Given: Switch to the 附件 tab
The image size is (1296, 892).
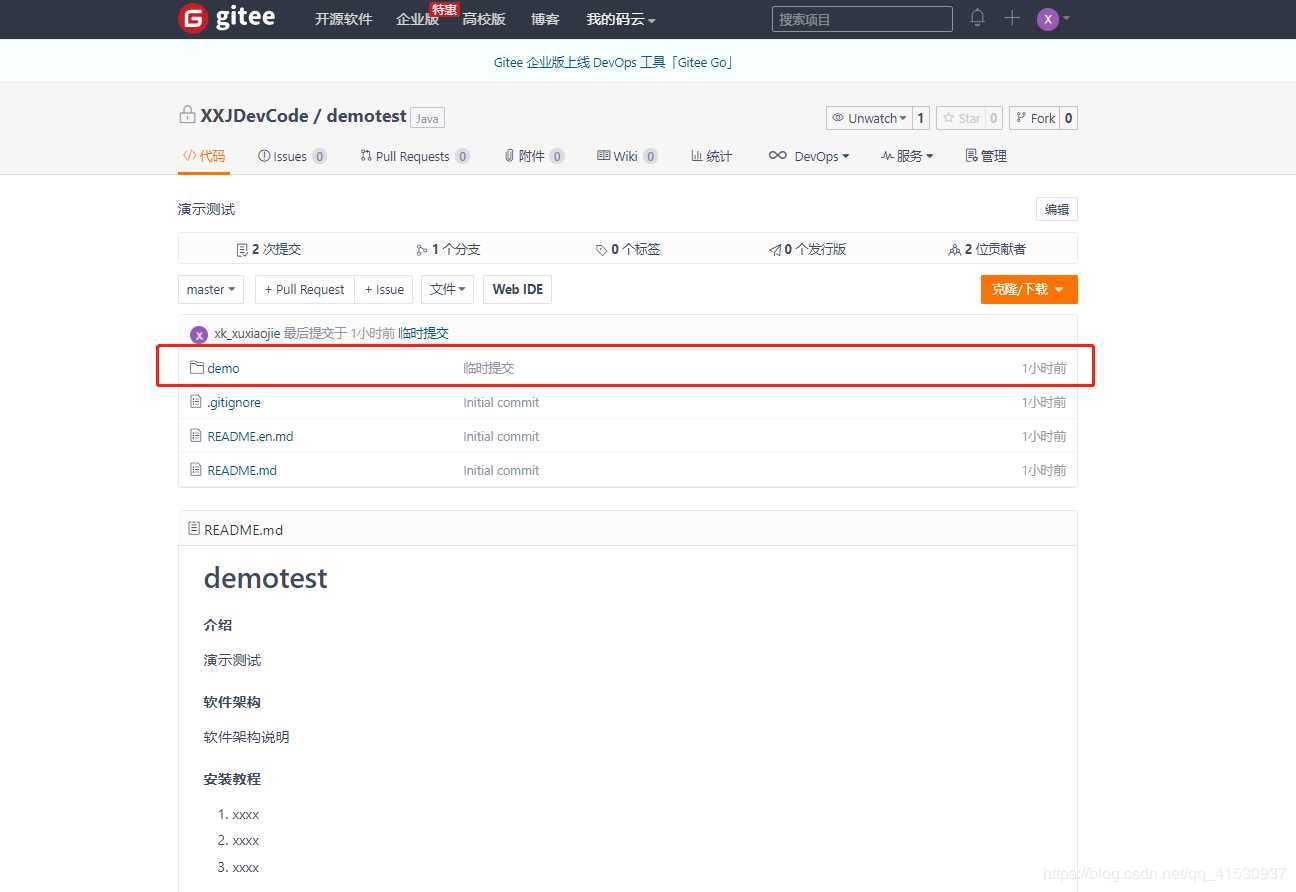Looking at the screenshot, I should click(534, 156).
